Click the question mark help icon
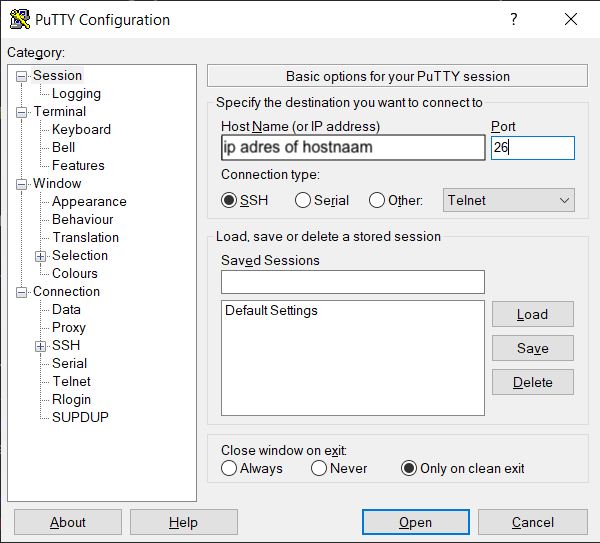Viewport: 600px width, 543px height. pos(514,19)
